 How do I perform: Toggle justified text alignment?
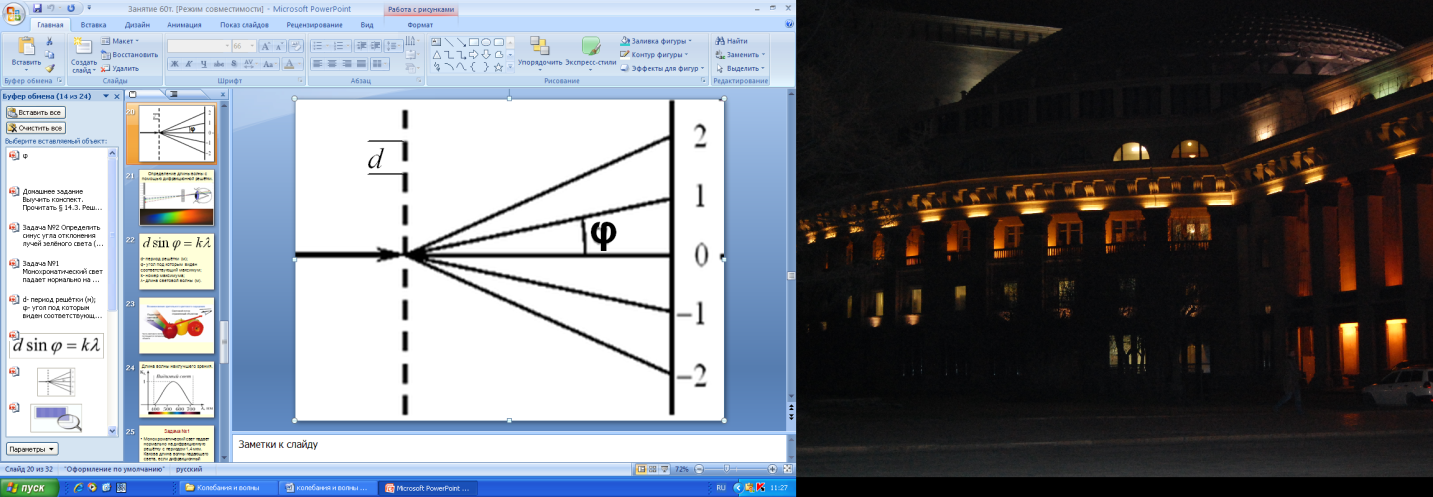(362, 64)
